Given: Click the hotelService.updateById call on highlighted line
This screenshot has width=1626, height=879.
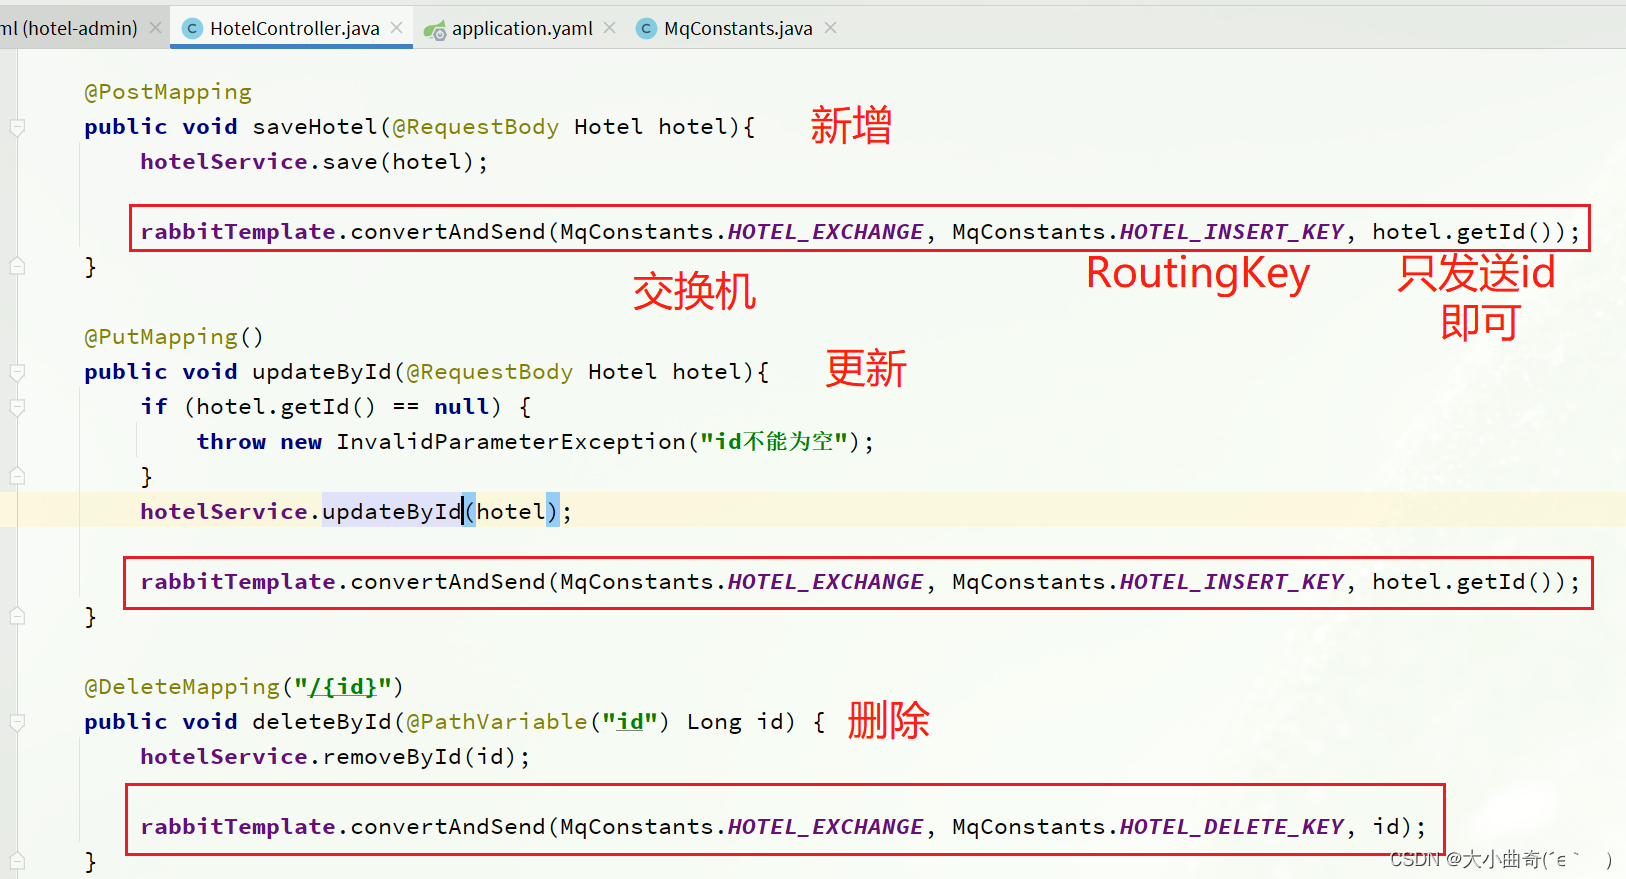Looking at the screenshot, I should pyautogui.click(x=356, y=512).
